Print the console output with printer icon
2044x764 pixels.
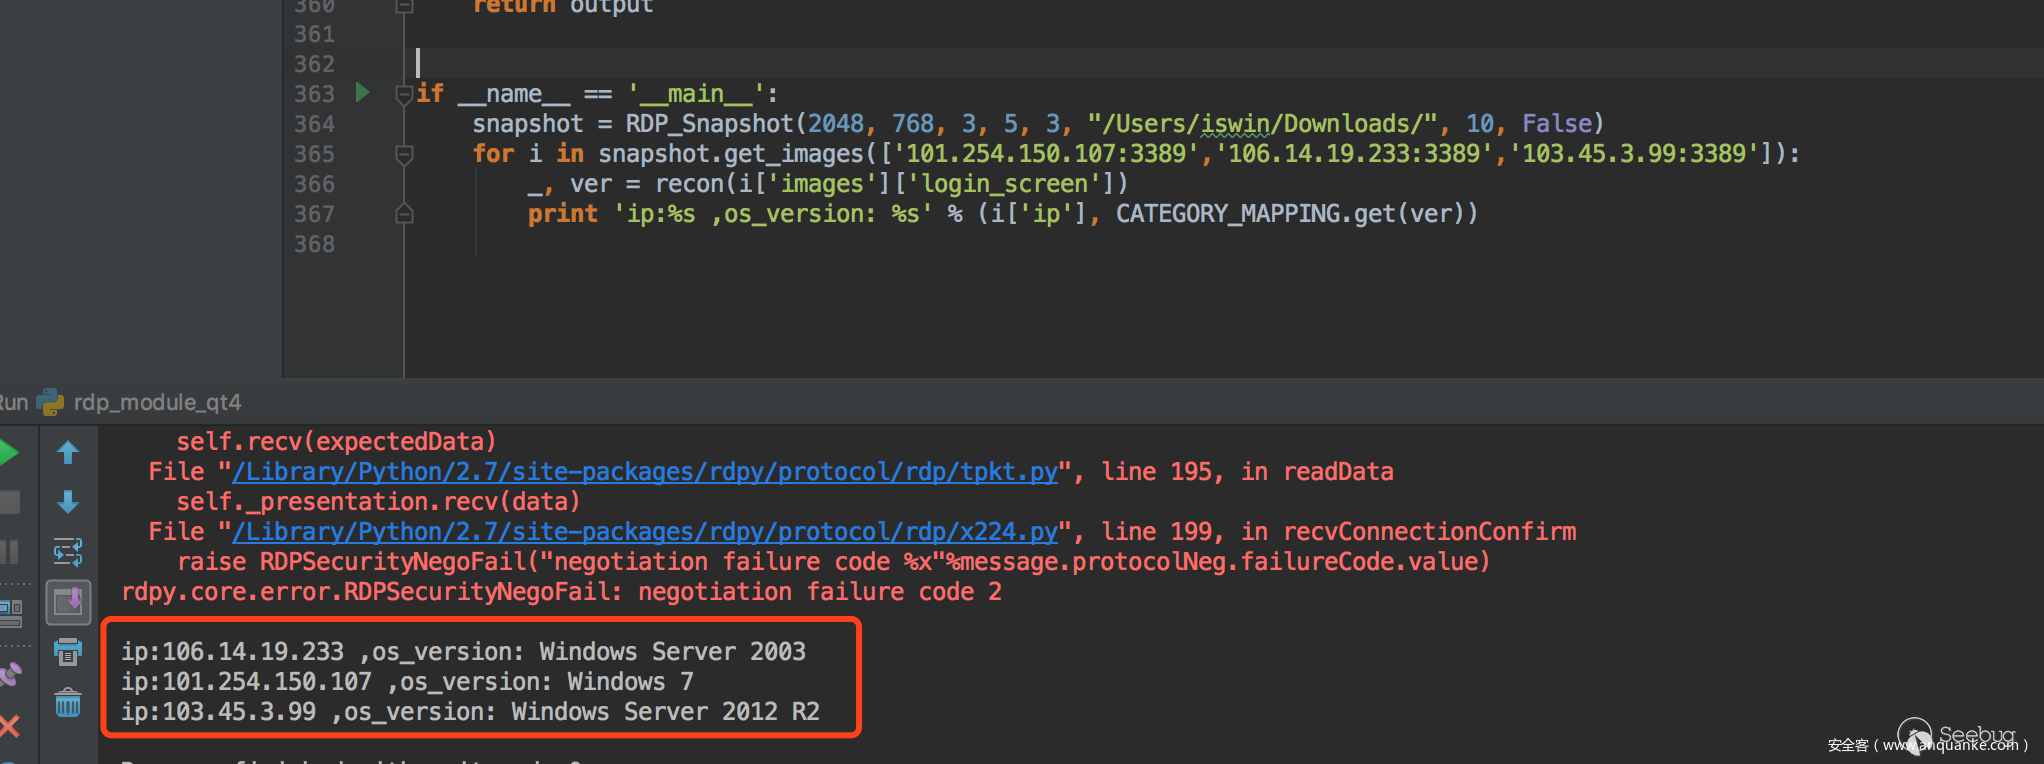[x=68, y=652]
